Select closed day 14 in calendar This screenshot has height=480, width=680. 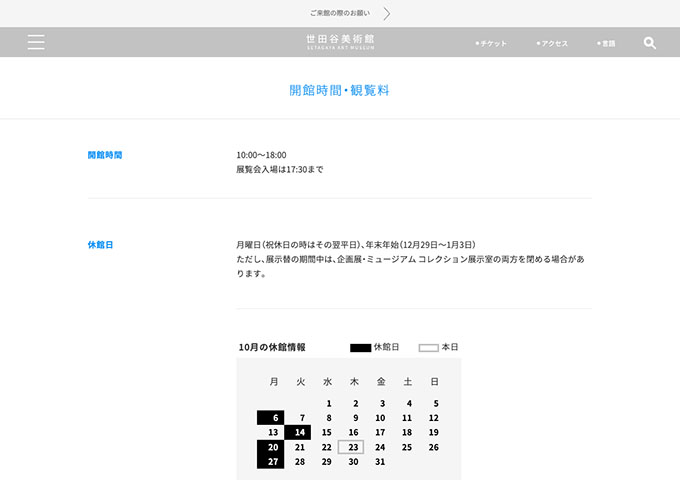[x=298, y=432]
